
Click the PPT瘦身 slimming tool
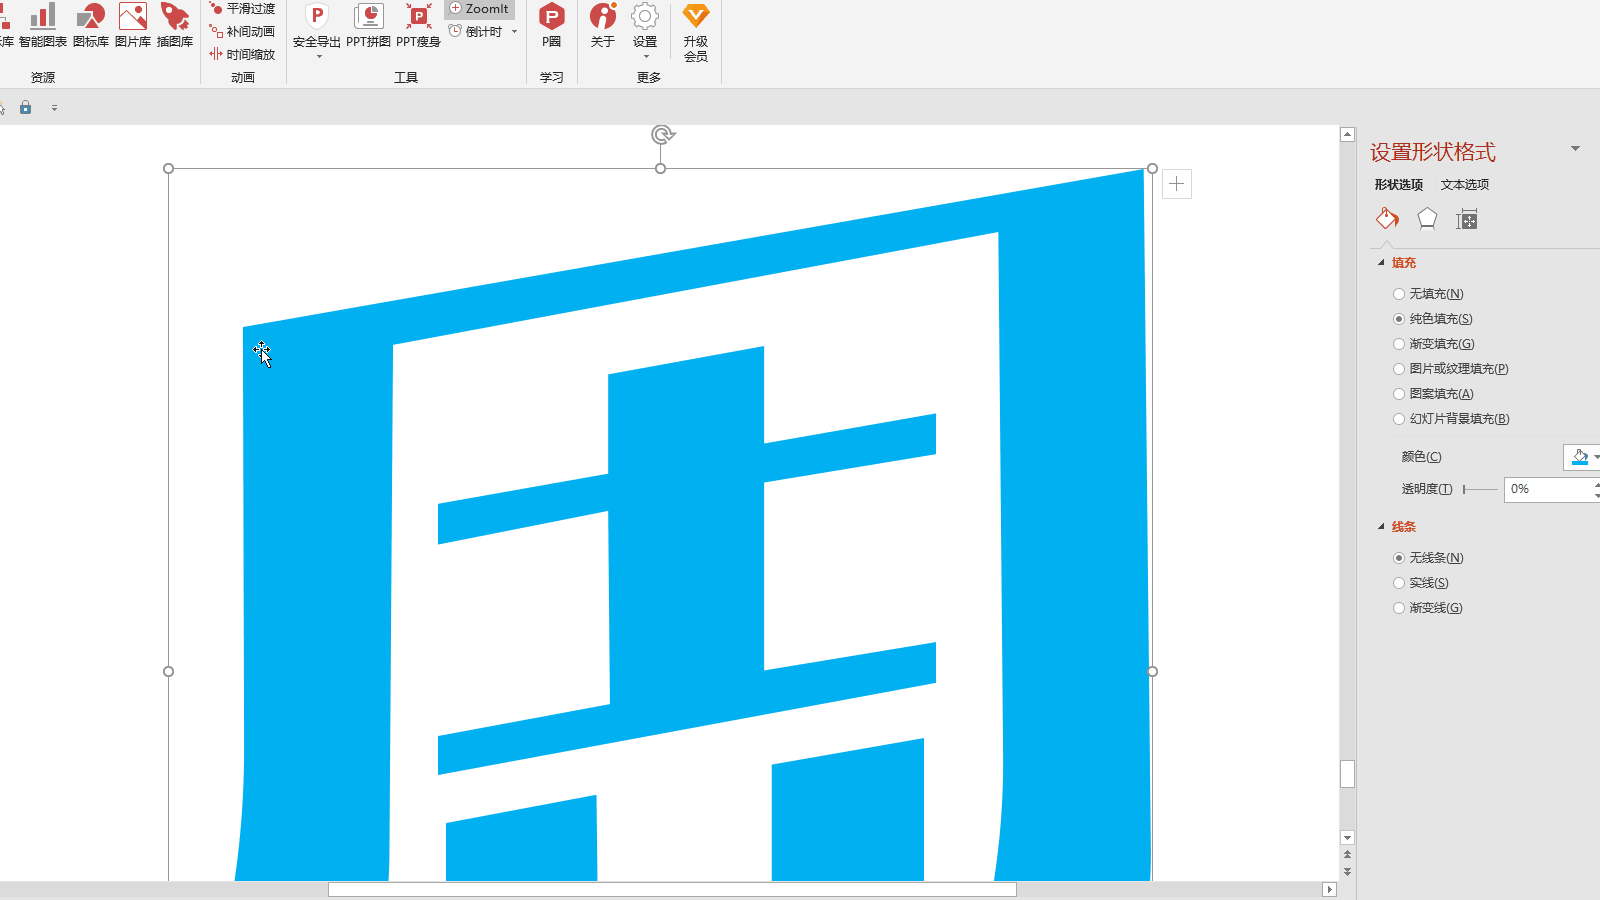pyautogui.click(x=418, y=26)
